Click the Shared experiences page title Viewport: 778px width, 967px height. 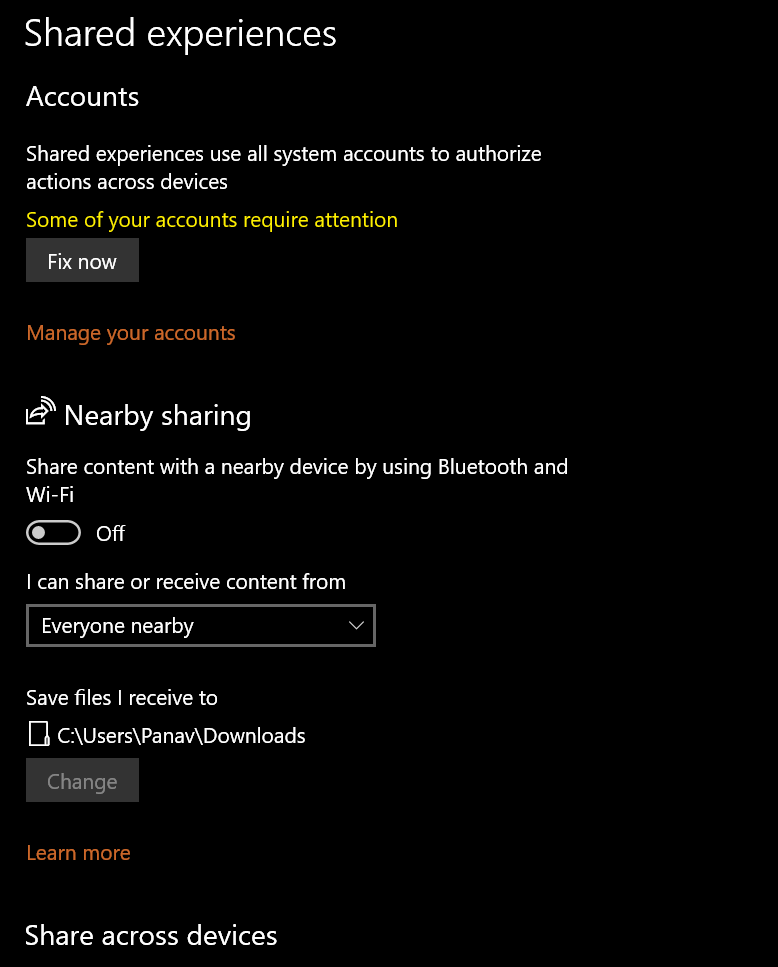pyautogui.click(x=180, y=33)
